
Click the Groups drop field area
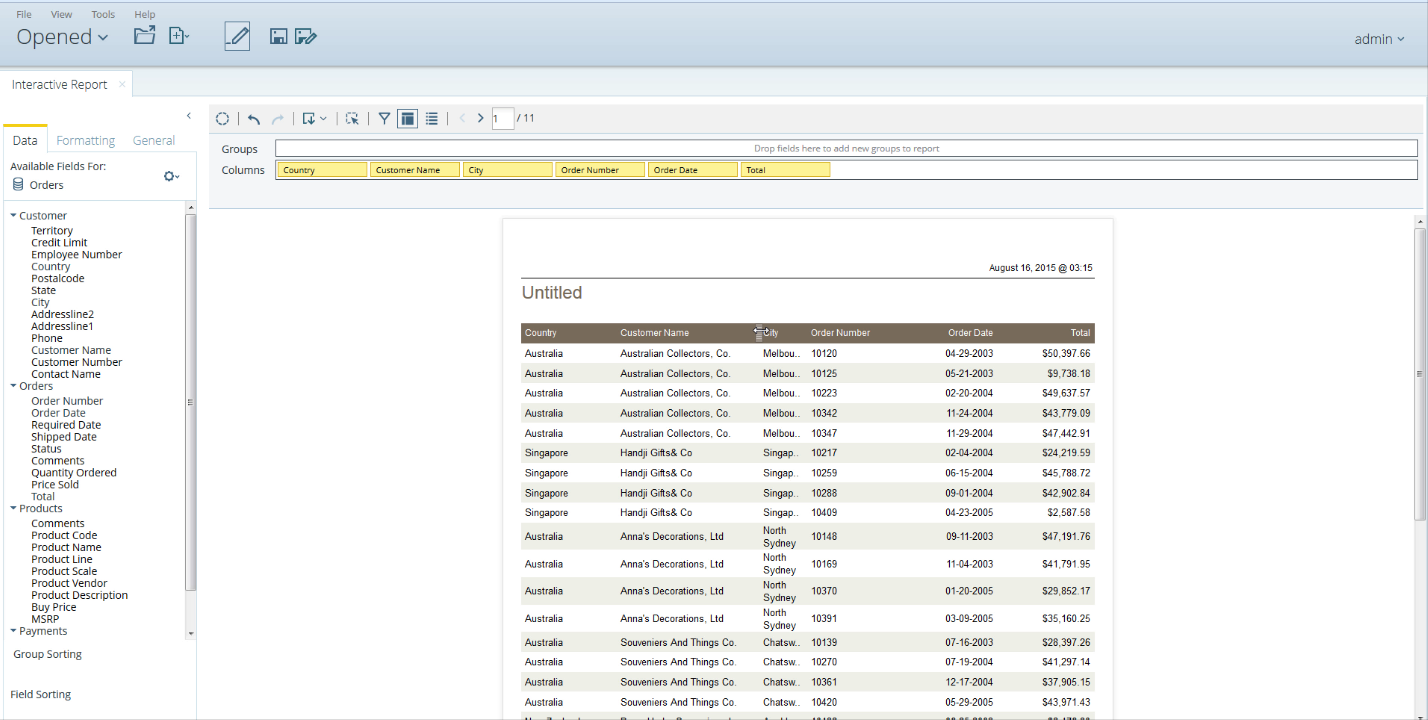click(x=846, y=149)
